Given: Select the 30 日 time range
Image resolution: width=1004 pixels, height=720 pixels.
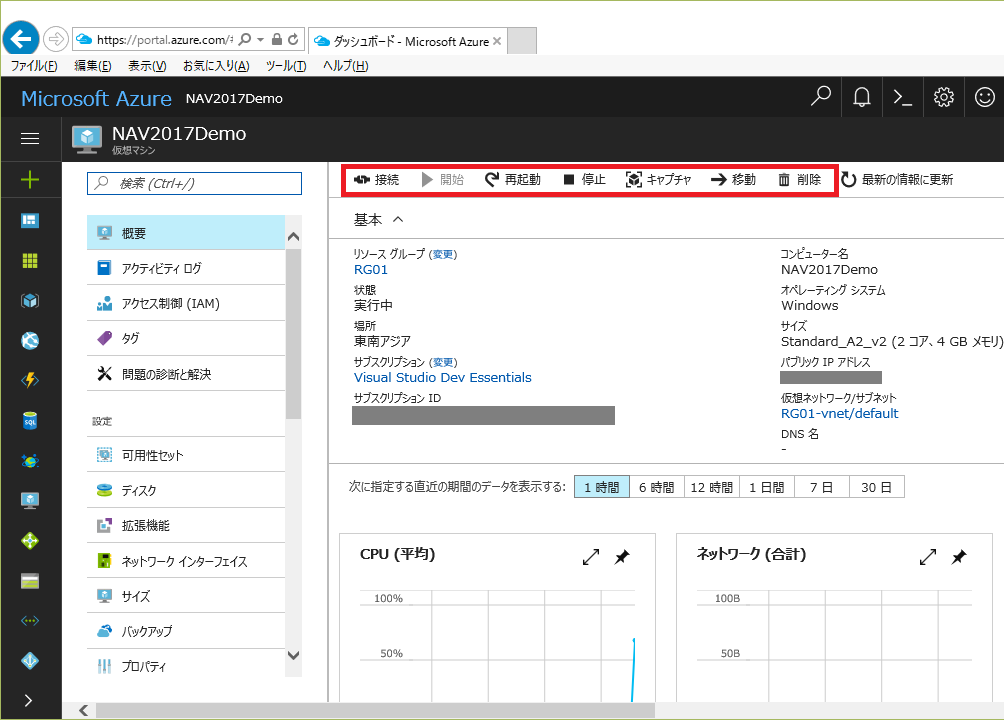Looking at the screenshot, I should (877, 487).
